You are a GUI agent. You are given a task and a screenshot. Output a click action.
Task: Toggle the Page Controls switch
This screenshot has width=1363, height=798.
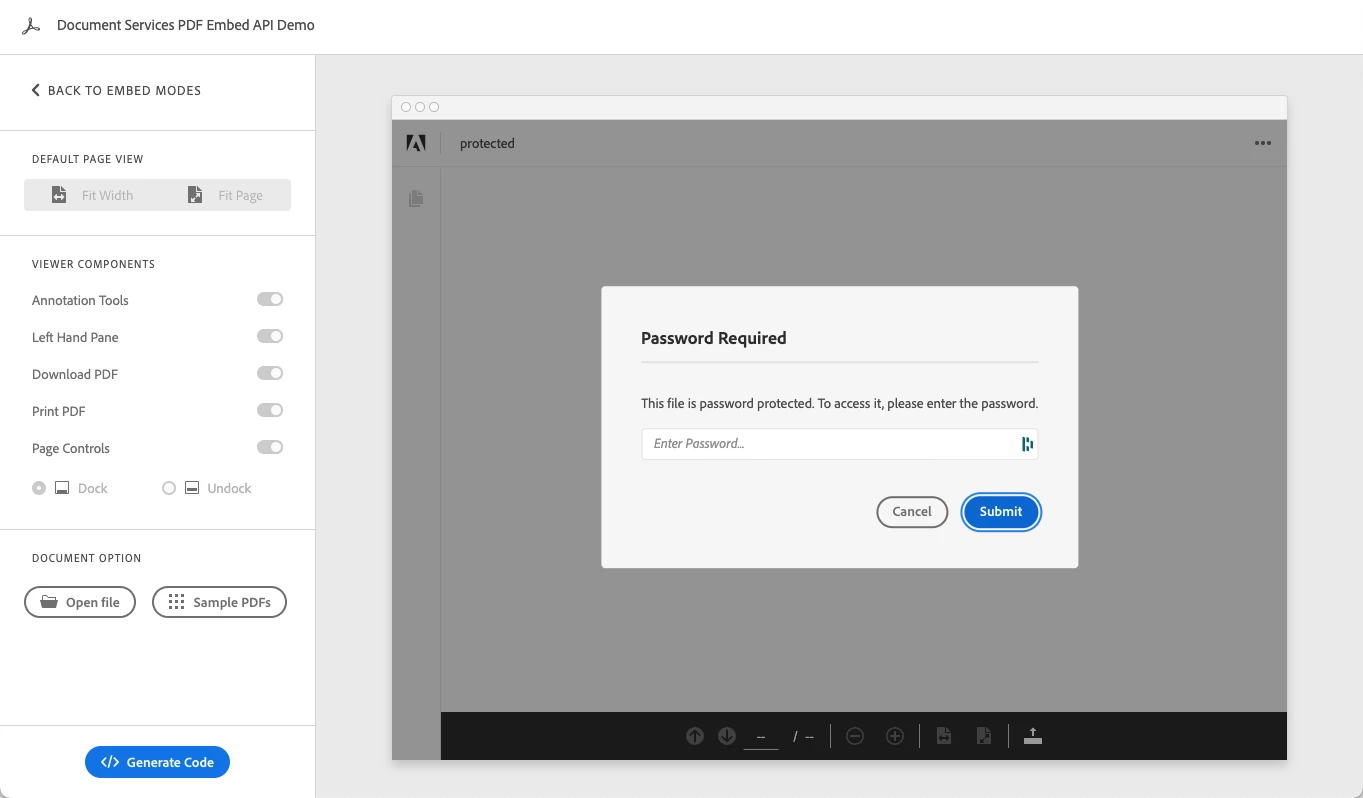[x=270, y=447]
